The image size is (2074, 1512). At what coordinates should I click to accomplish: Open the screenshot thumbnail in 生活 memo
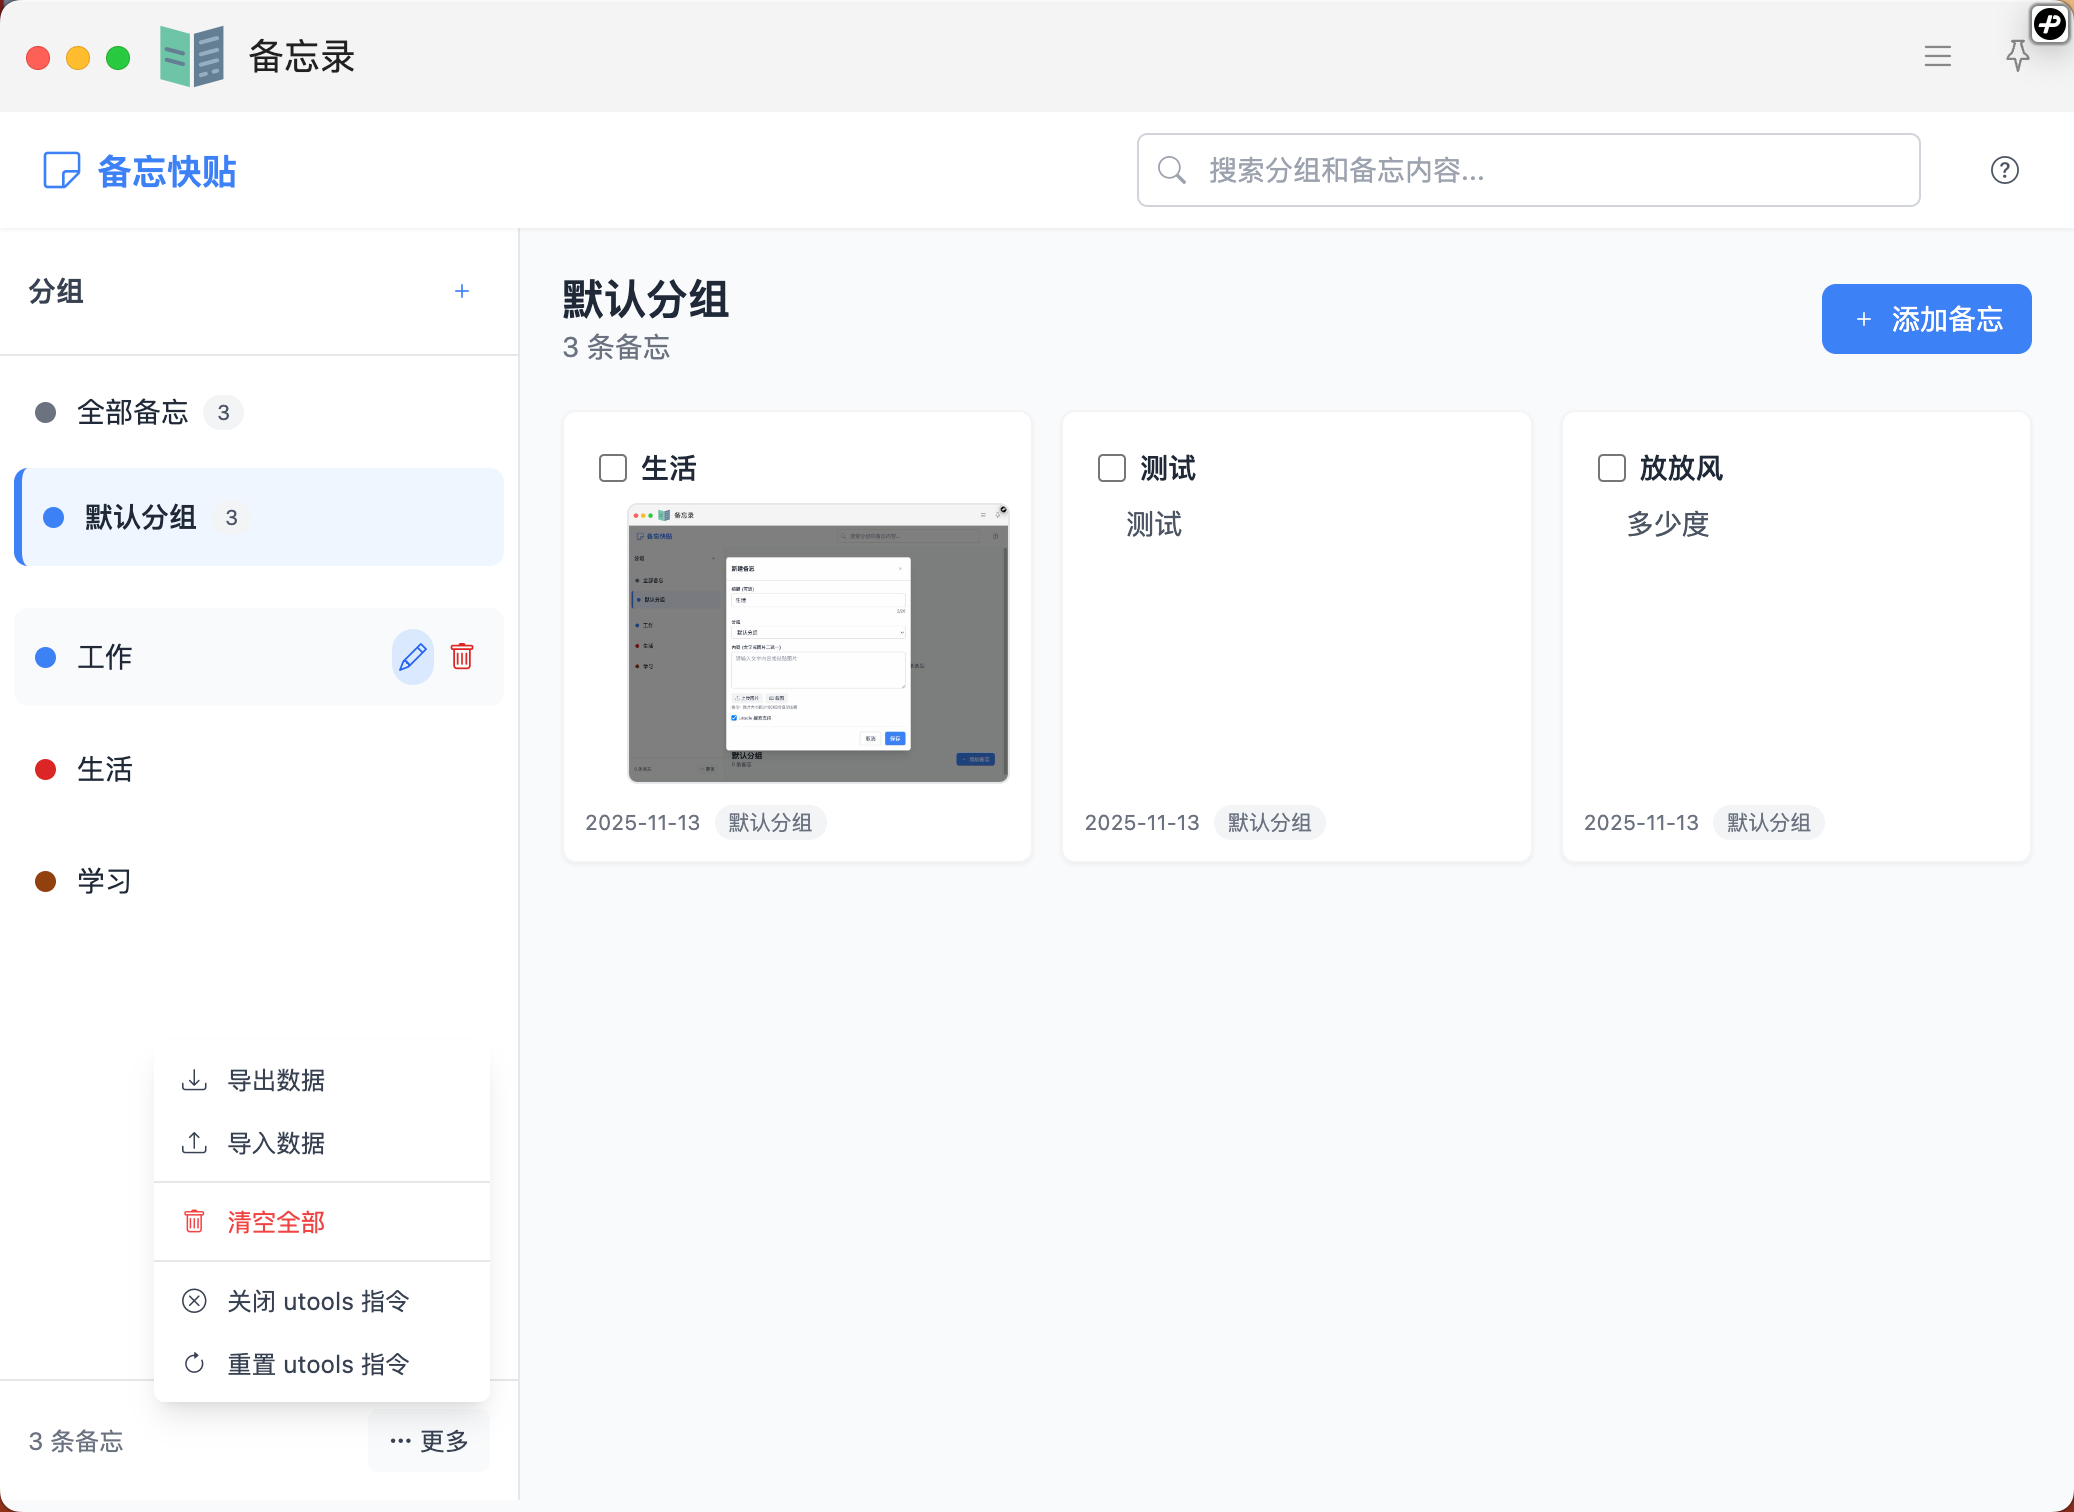click(x=817, y=643)
